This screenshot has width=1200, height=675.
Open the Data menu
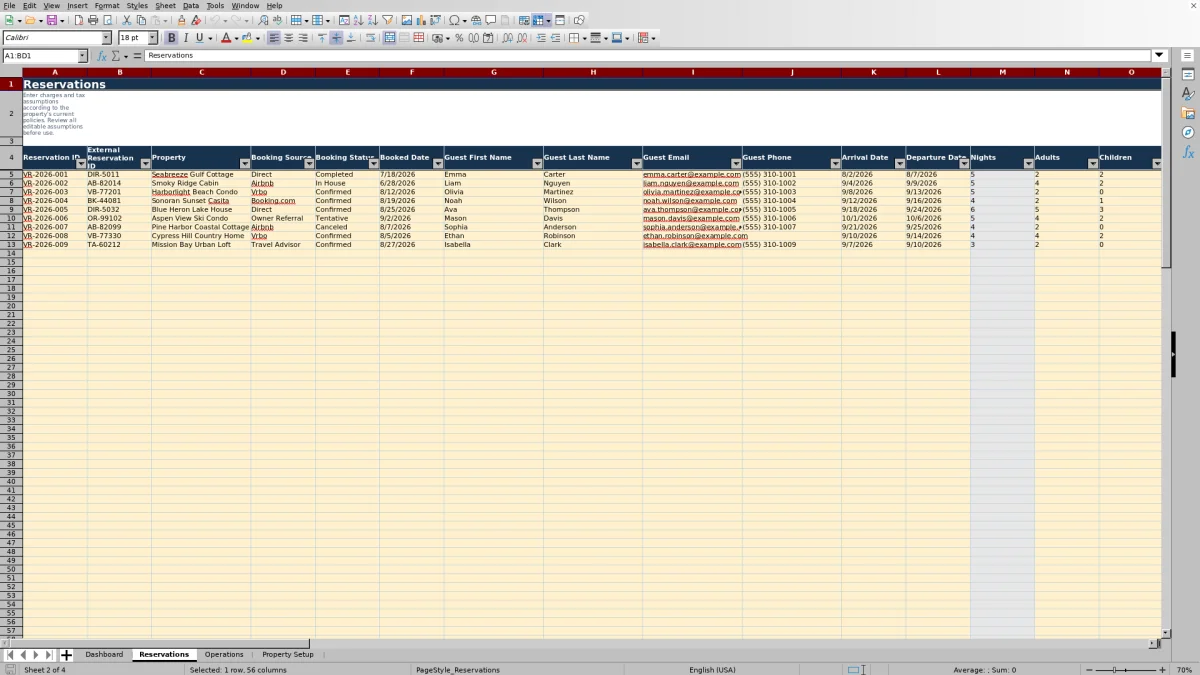tap(190, 6)
